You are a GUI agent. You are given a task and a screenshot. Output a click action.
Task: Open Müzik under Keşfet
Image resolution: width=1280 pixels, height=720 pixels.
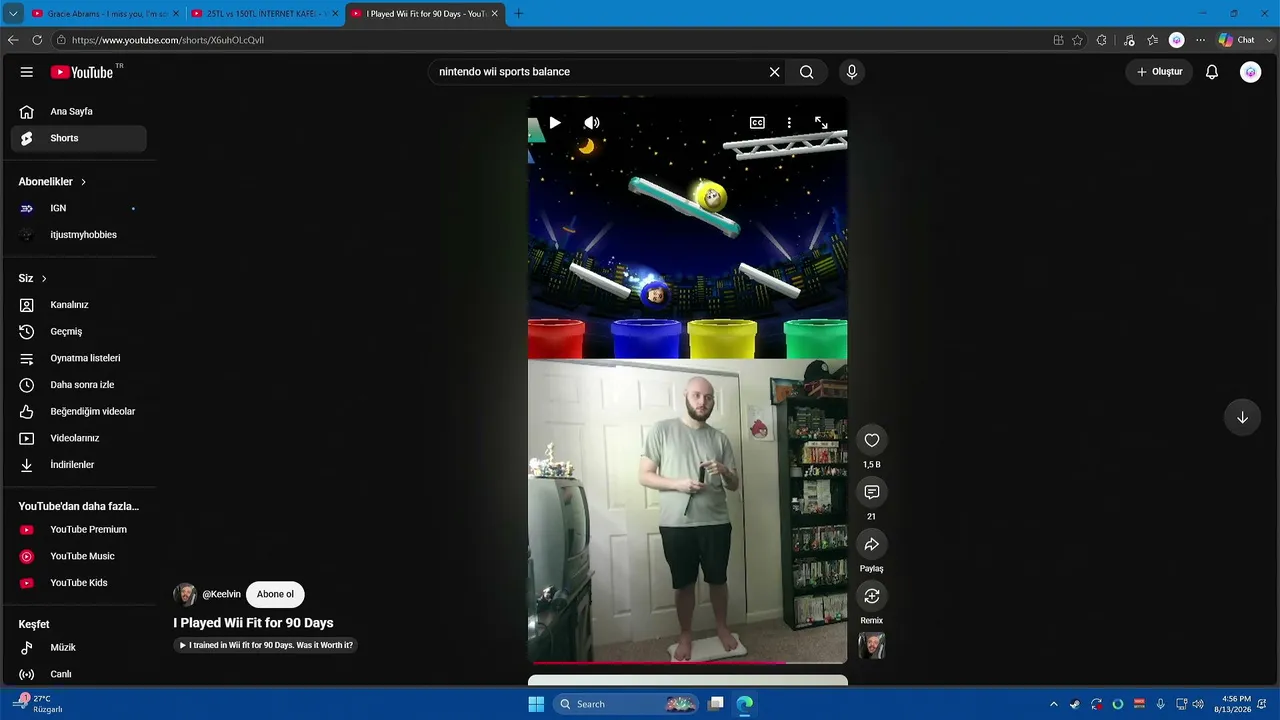tap(79, 647)
